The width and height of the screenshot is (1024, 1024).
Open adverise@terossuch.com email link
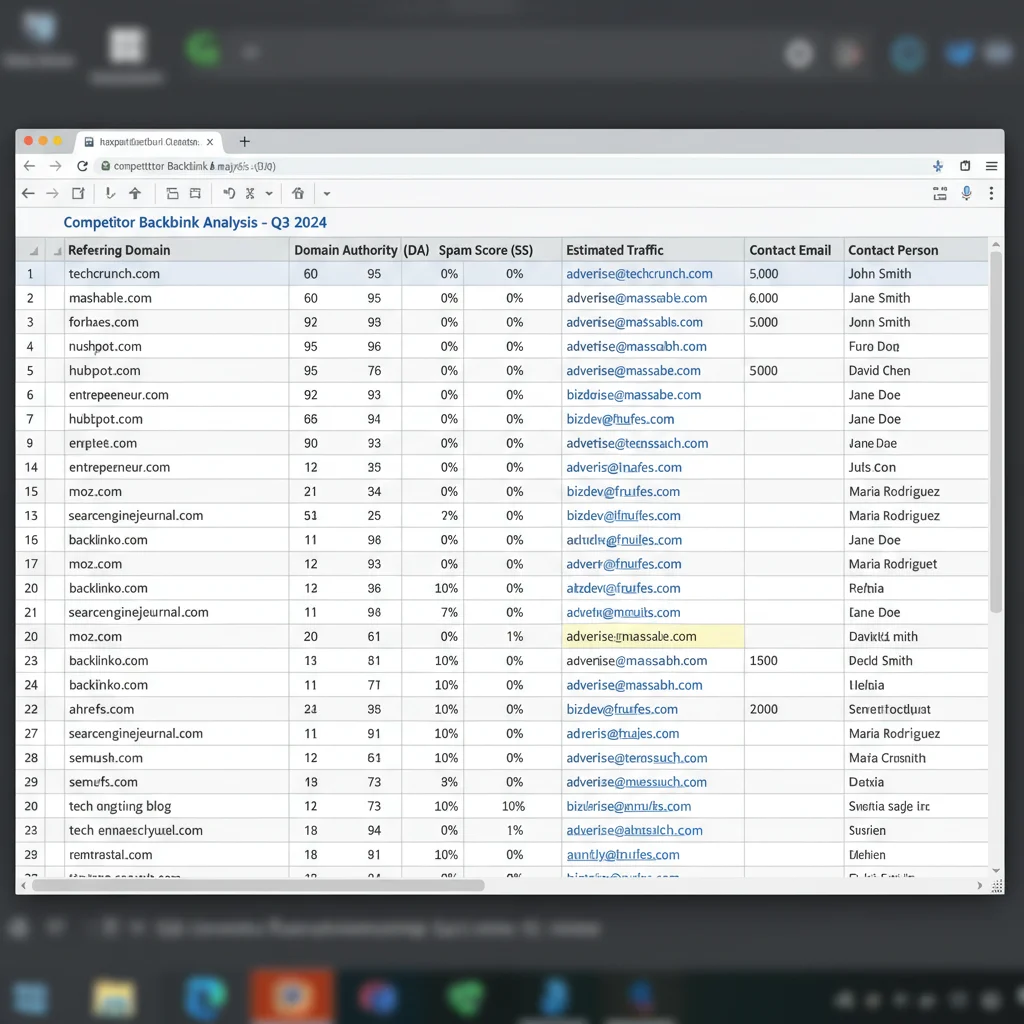click(x=636, y=758)
